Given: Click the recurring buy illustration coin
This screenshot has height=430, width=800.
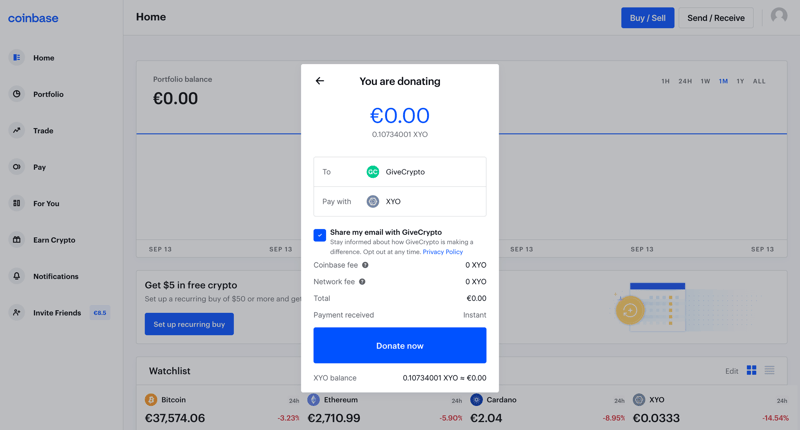Looking at the screenshot, I should tap(630, 310).
